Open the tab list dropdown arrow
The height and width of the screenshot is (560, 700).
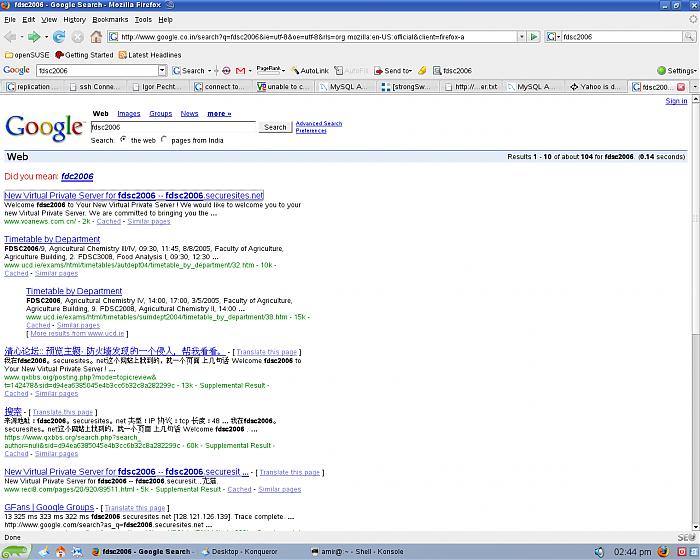[694, 87]
